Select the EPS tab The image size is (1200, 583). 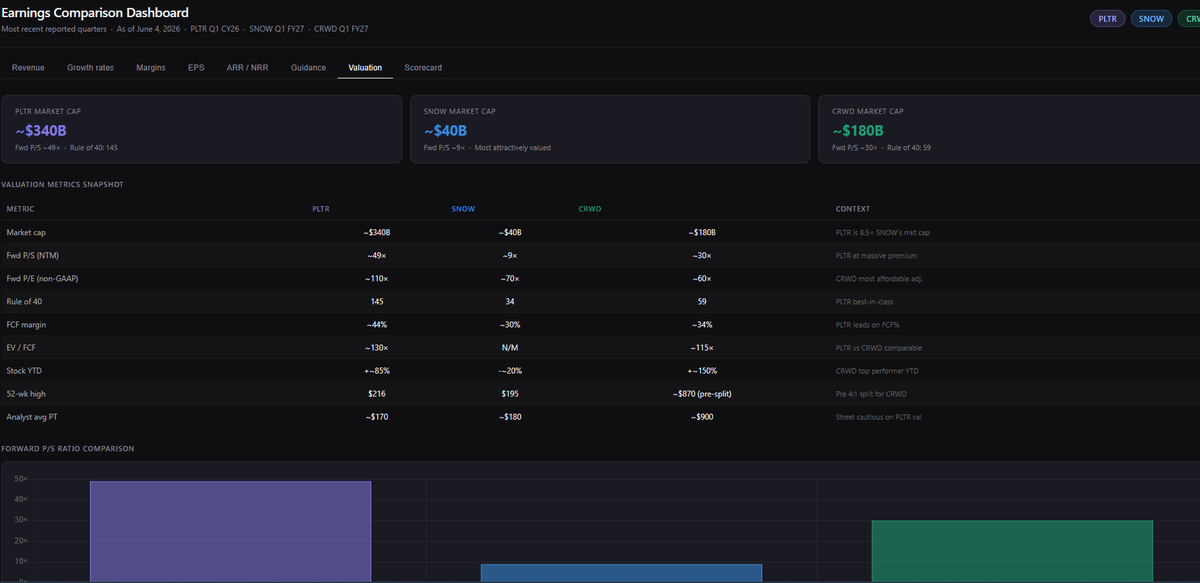point(196,67)
